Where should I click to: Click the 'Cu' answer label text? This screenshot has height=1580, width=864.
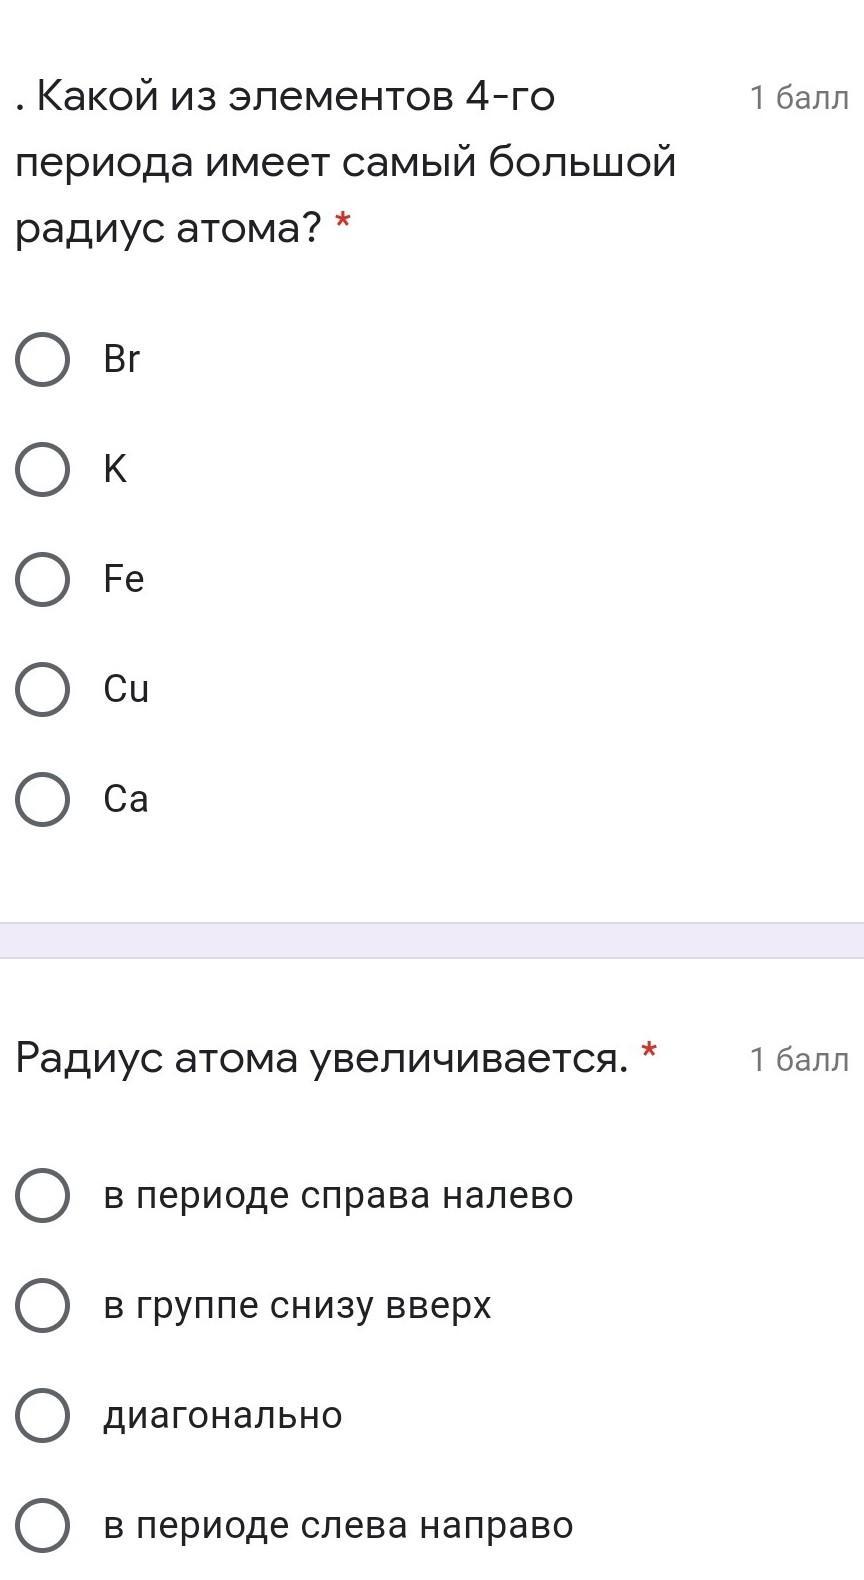(x=126, y=690)
